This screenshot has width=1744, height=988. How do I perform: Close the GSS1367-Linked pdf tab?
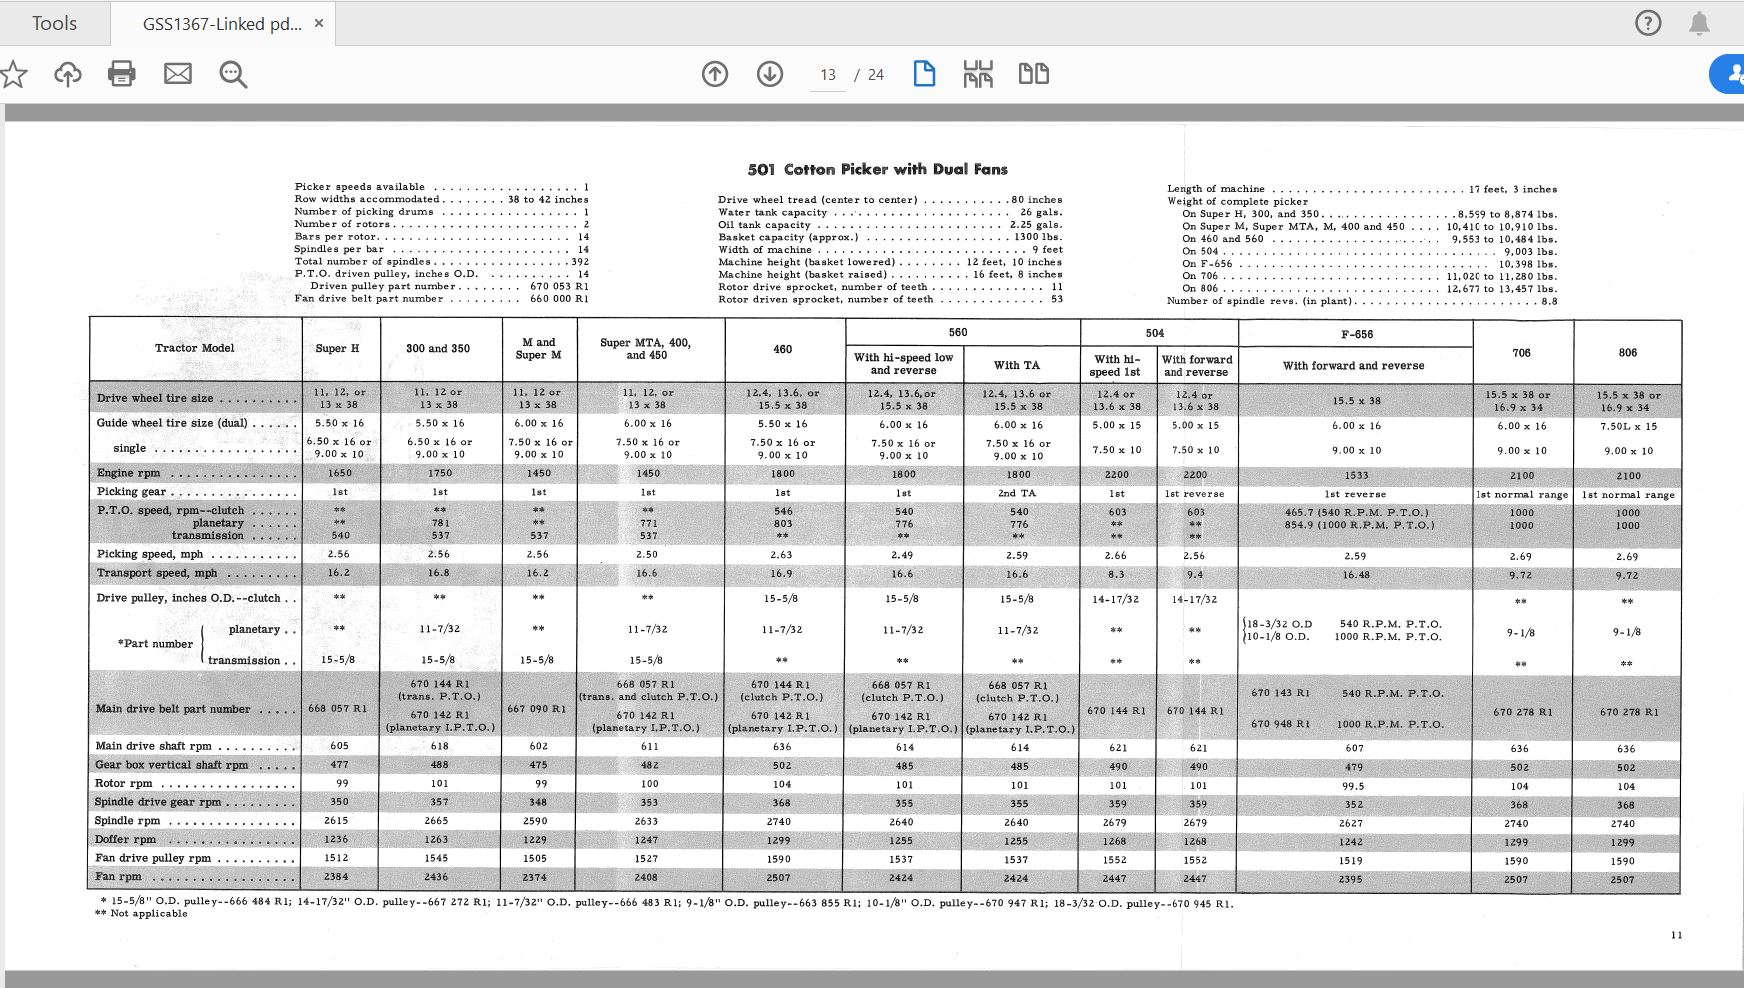(x=319, y=23)
